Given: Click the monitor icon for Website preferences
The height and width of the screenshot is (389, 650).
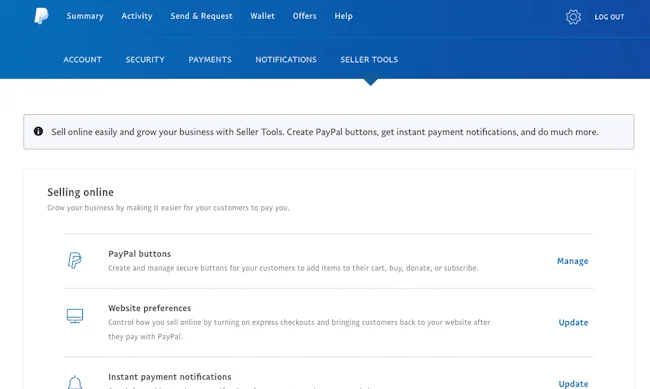Looking at the screenshot, I should tap(75, 316).
